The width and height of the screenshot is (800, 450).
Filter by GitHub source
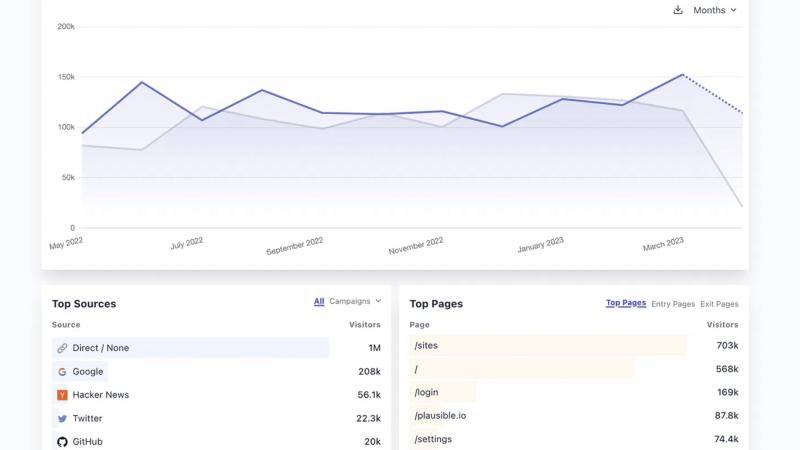pos(87,442)
